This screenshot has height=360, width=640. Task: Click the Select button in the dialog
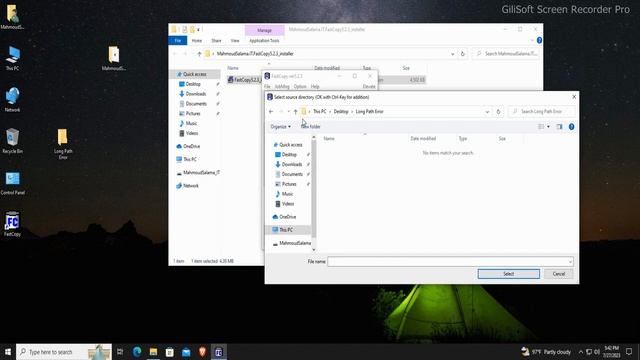point(509,274)
